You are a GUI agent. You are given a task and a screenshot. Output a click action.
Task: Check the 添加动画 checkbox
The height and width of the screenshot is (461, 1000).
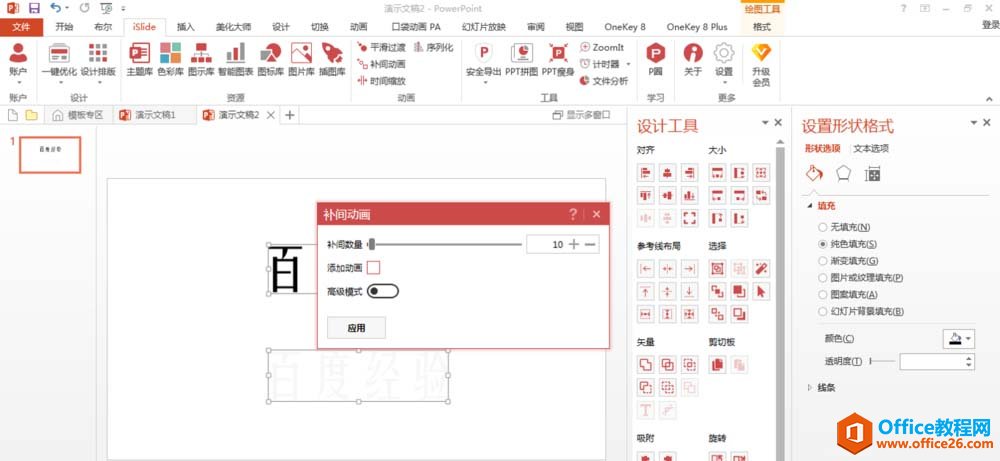374,267
